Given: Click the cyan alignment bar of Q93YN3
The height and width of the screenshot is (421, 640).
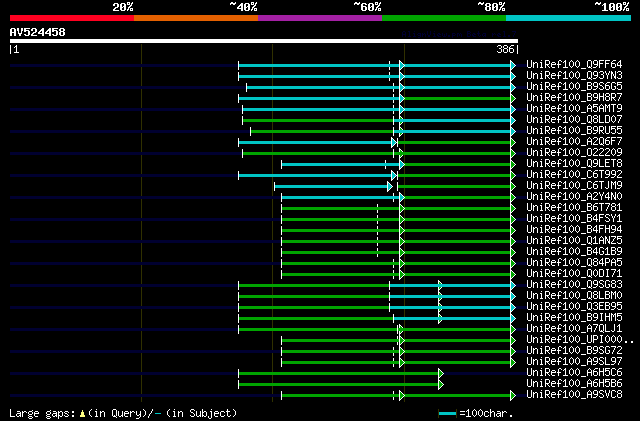Looking at the screenshot, I should coord(375,76).
